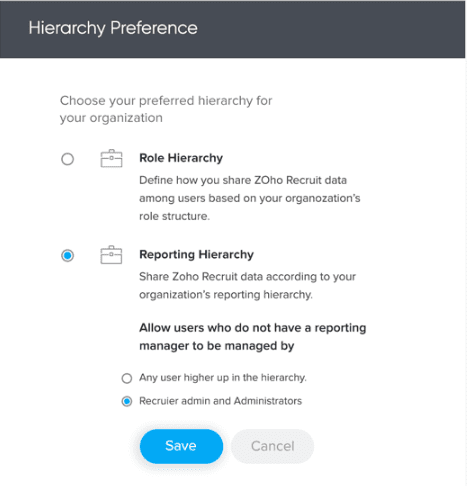The height and width of the screenshot is (486, 468).
Task: Click 'Choose your preferred hierarchy' intro text
Action: [x=166, y=109]
